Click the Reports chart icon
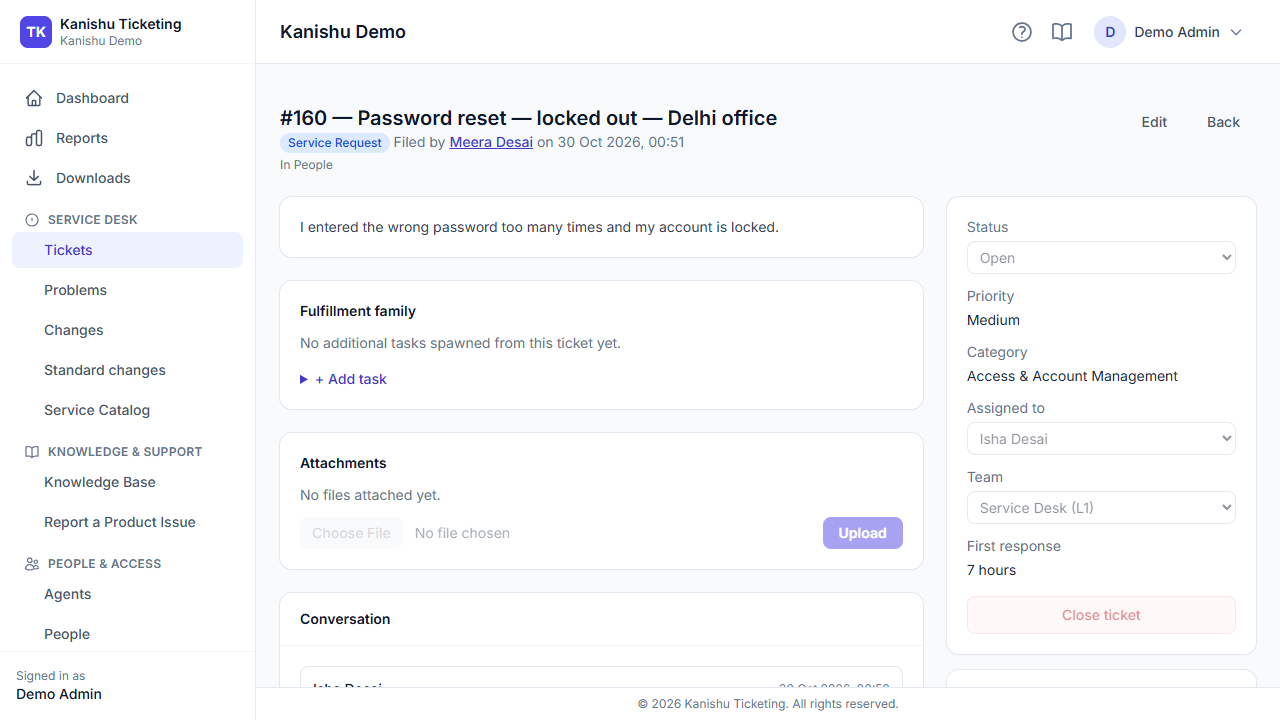This screenshot has height=720, width=1280. point(34,138)
